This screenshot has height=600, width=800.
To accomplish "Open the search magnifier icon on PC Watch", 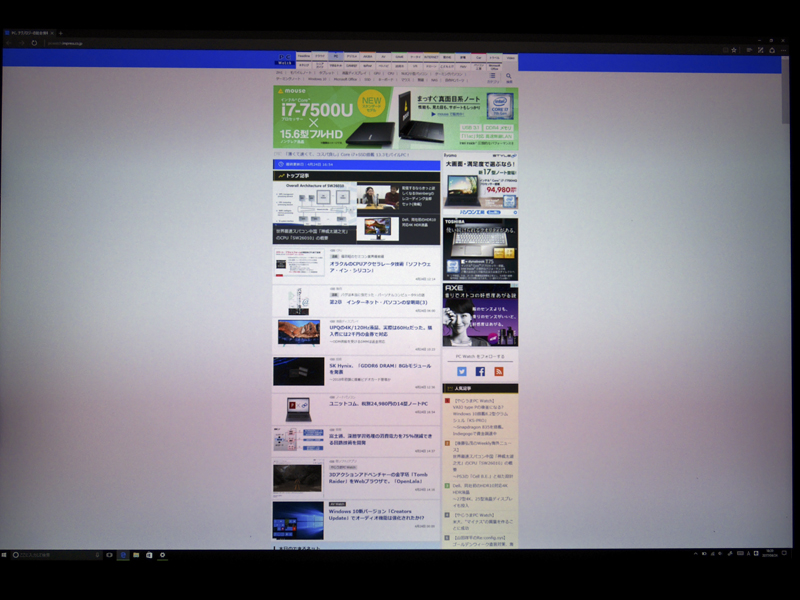I will (509, 76).
